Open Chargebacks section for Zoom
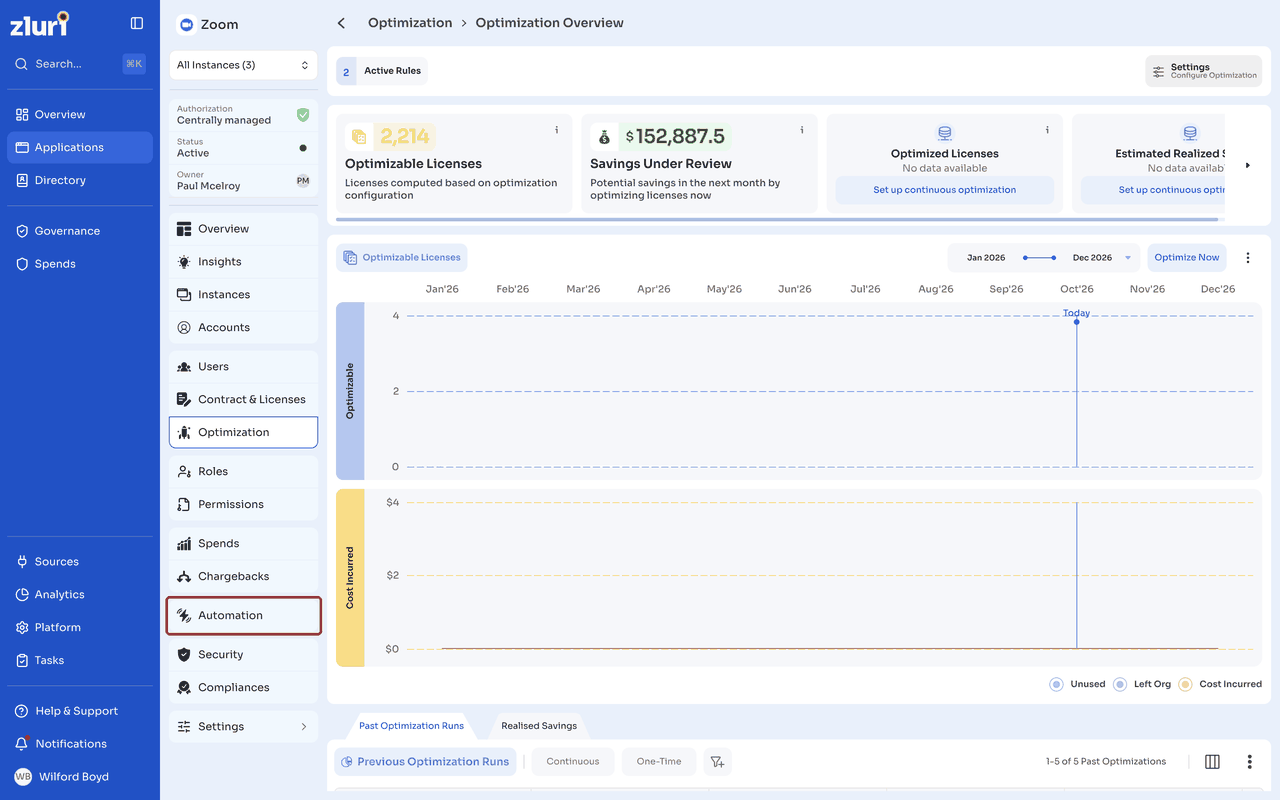The image size is (1280, 800). point(243,577)
